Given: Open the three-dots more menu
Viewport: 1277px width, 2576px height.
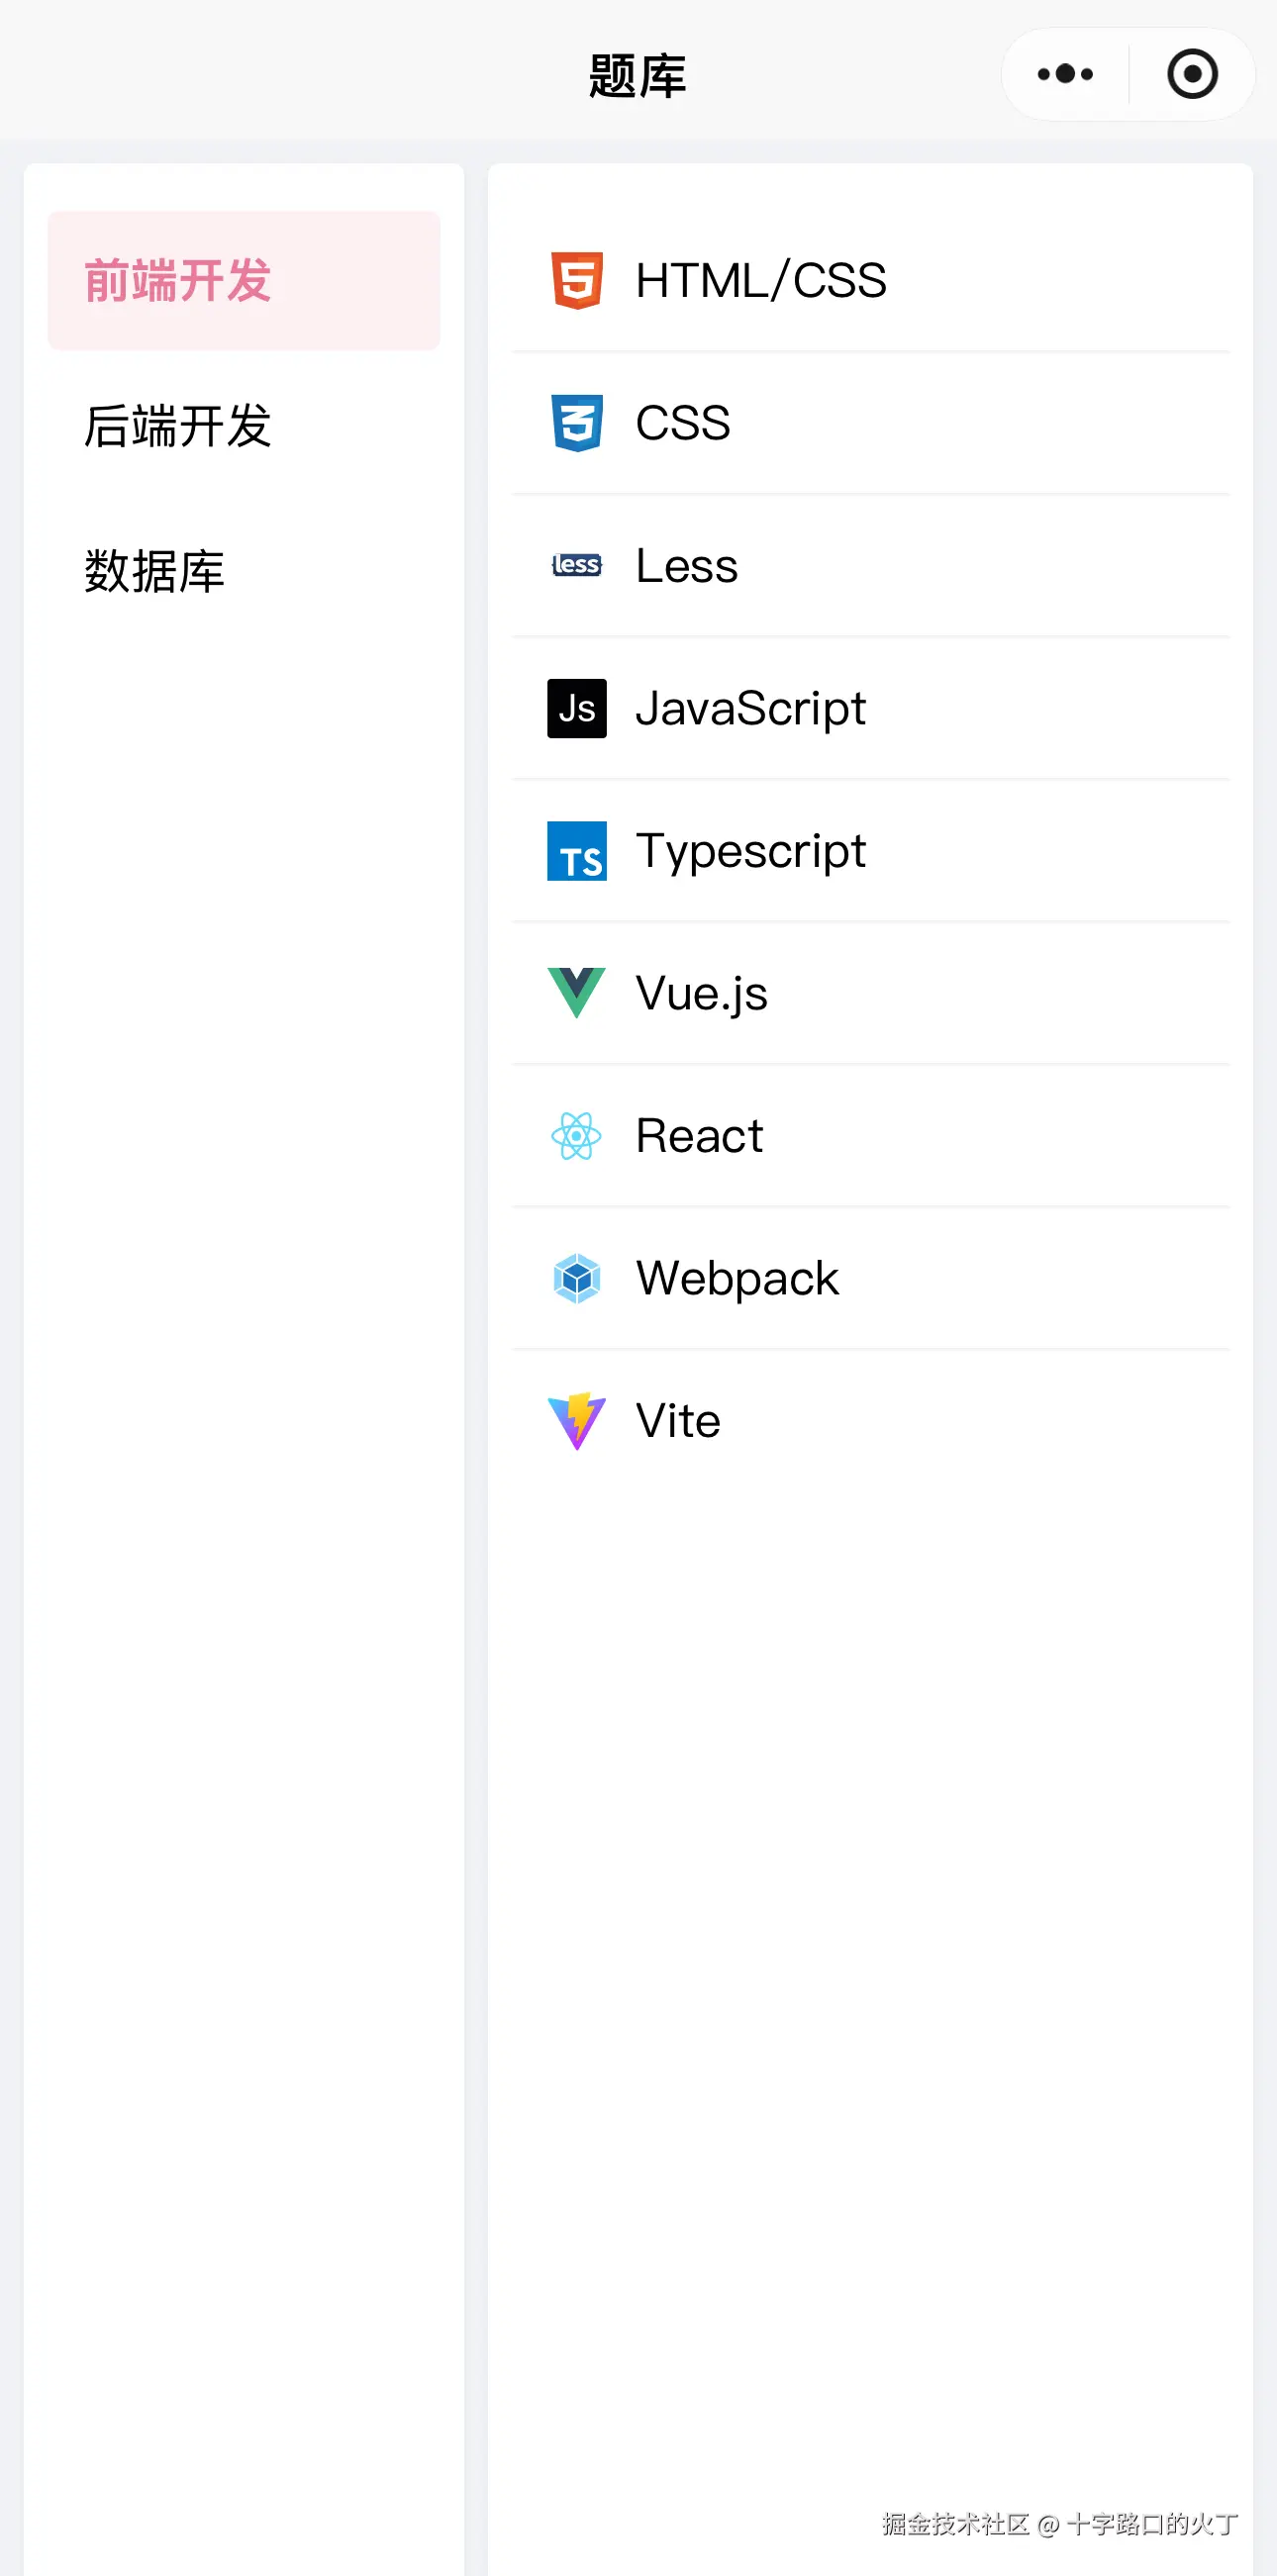Looking at the screenshot, I should click(x=1065, y=74).
